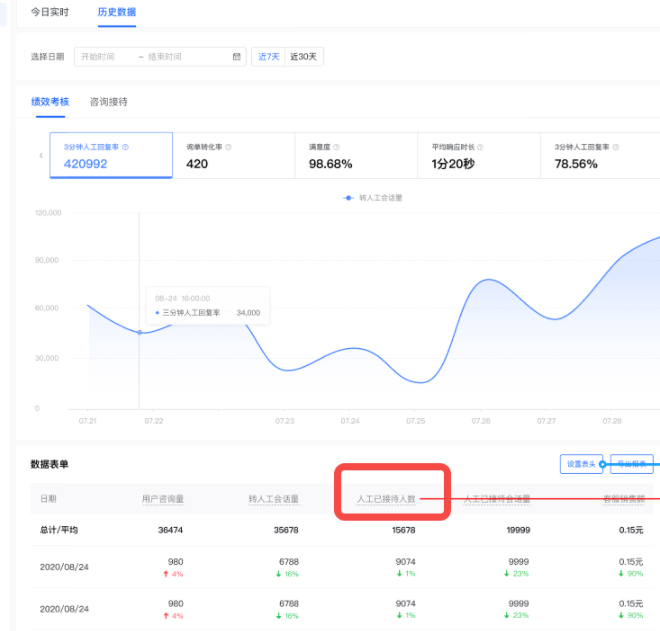Open the 历史数据 tab
The height and width of the screenshot is (631, 660).
[x=117, y=12]
